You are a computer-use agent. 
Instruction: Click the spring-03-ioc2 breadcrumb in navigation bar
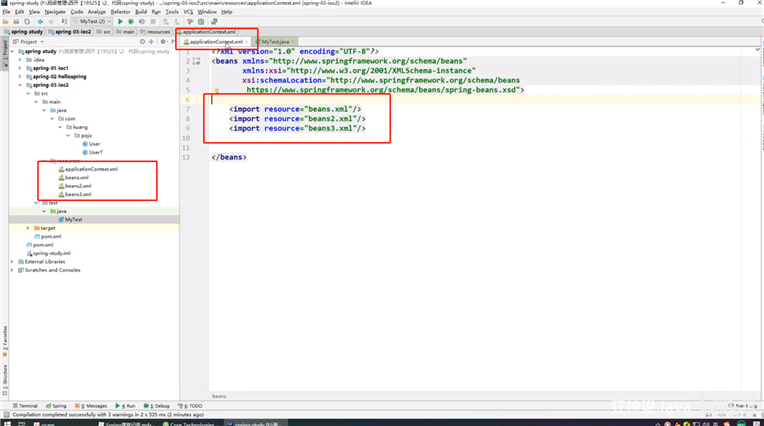pos(70,32)
